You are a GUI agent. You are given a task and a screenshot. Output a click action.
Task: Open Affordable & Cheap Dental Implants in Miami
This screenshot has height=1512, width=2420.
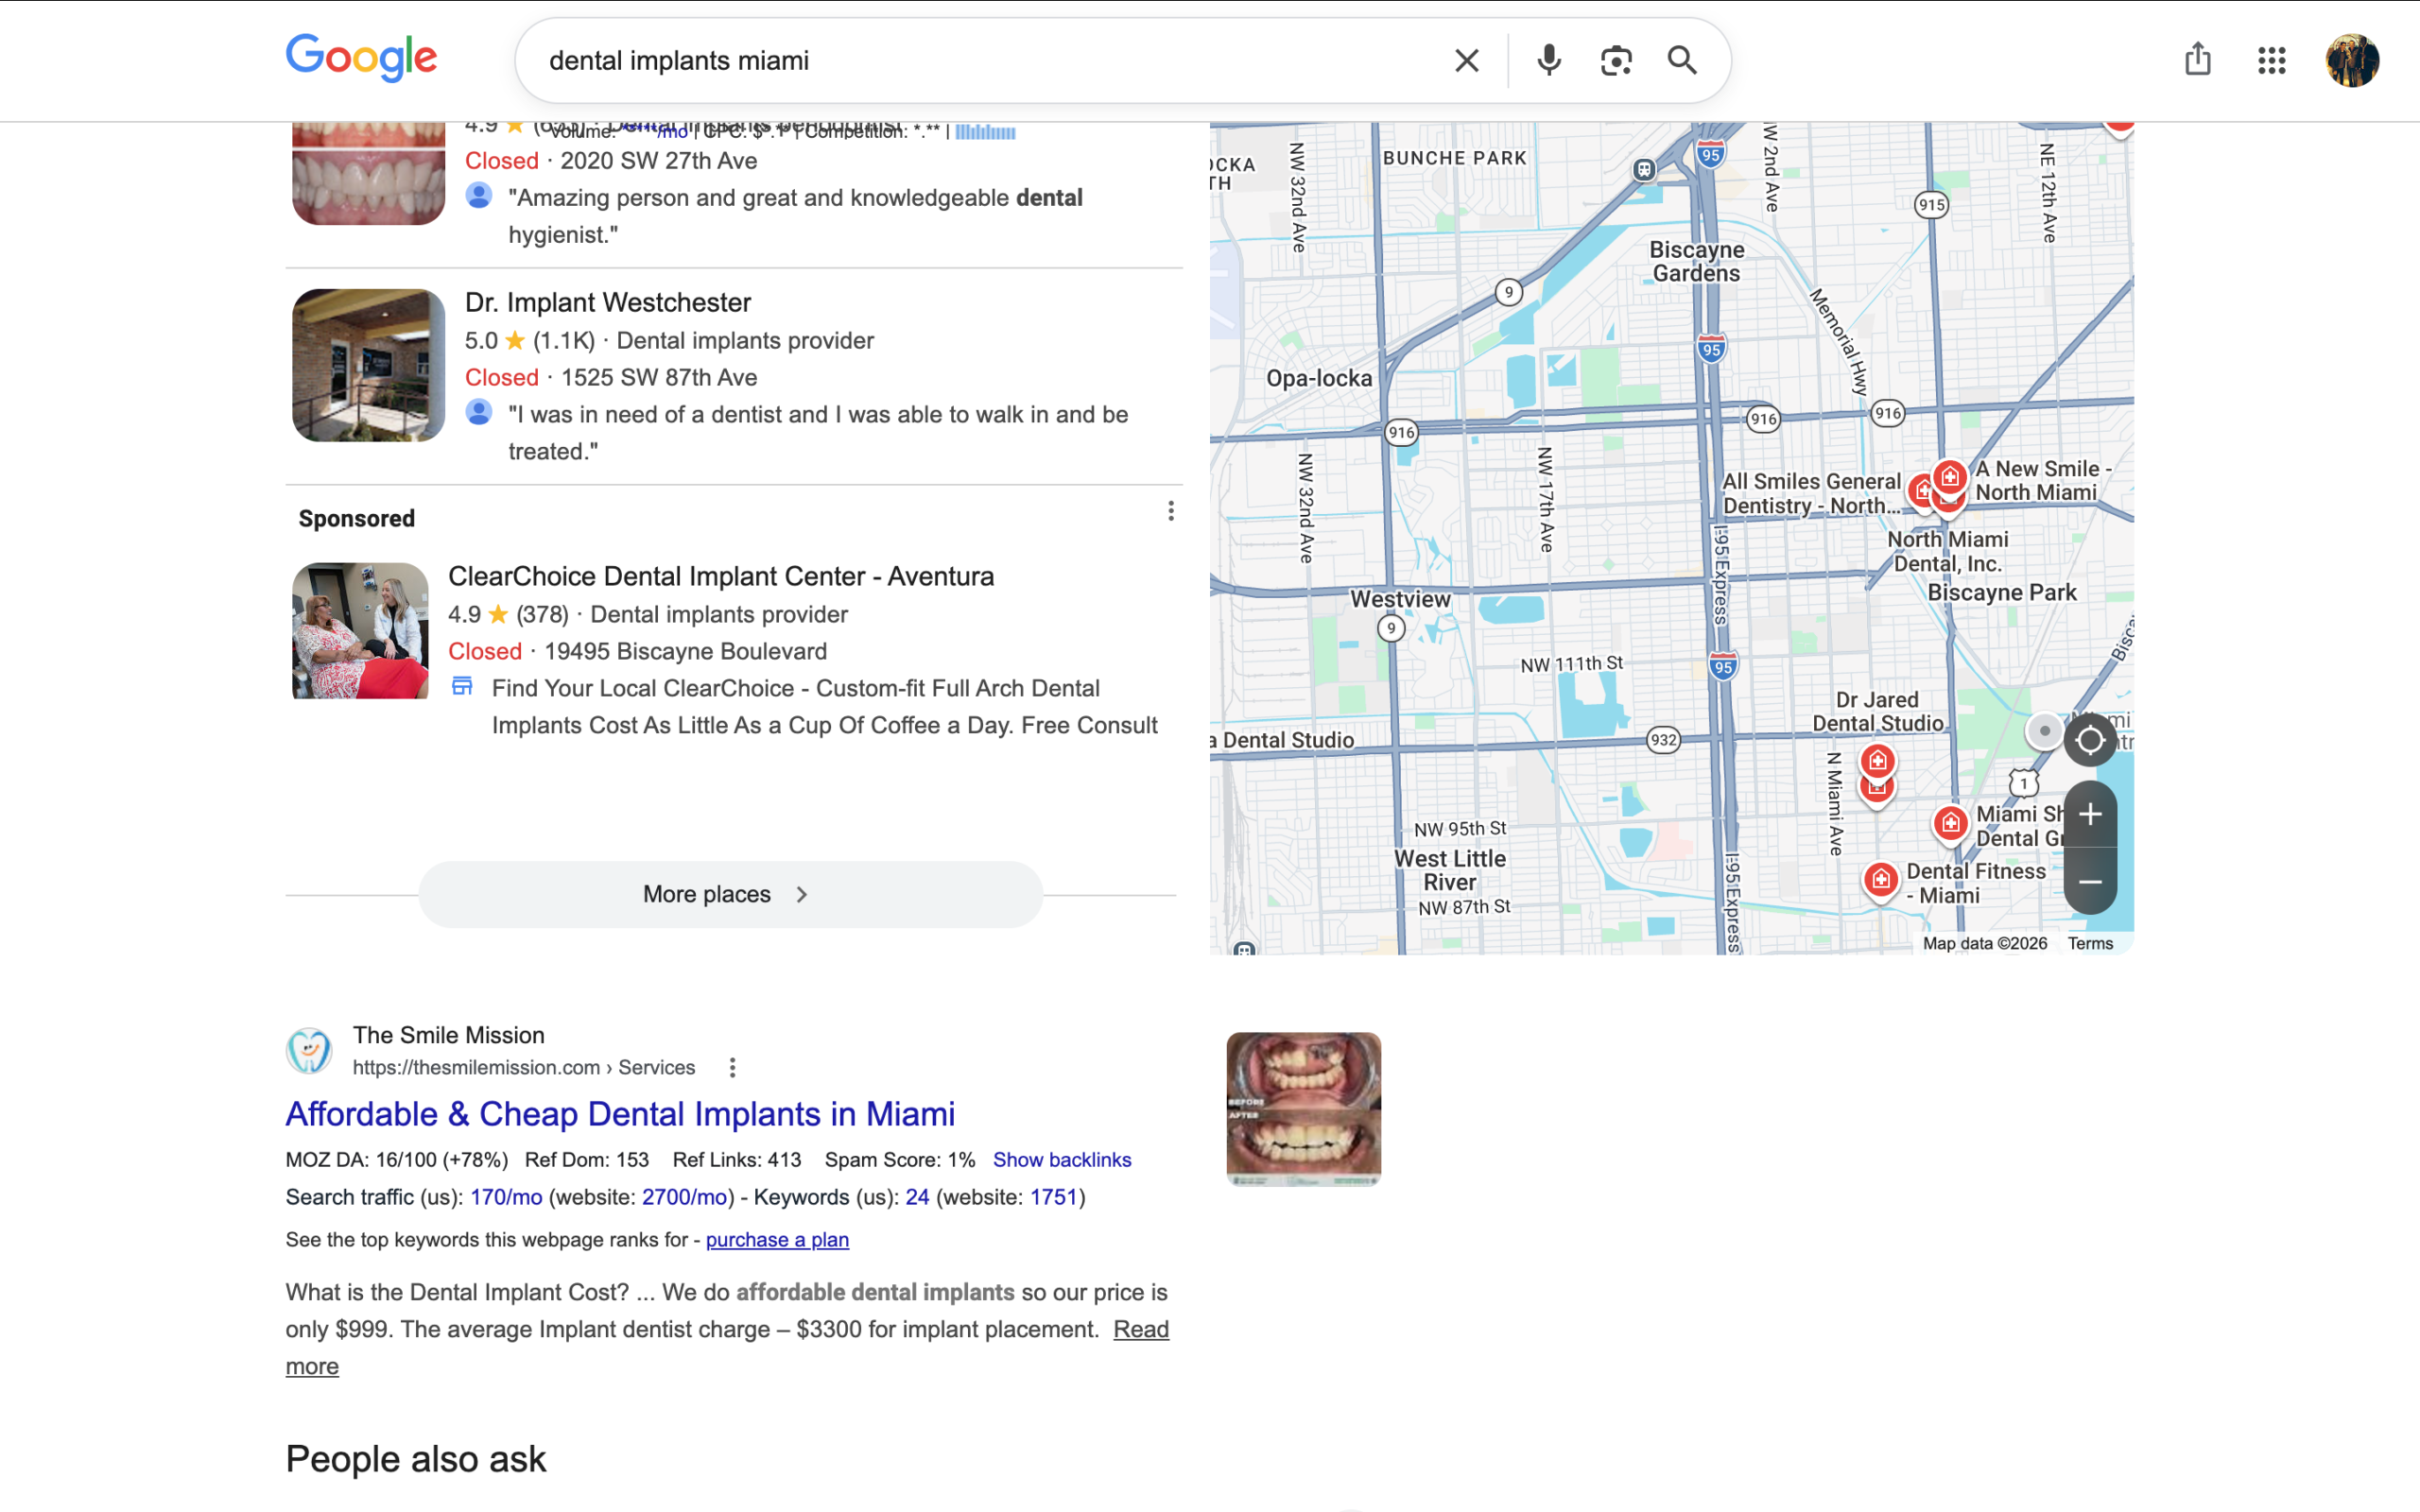point(620,1113)
